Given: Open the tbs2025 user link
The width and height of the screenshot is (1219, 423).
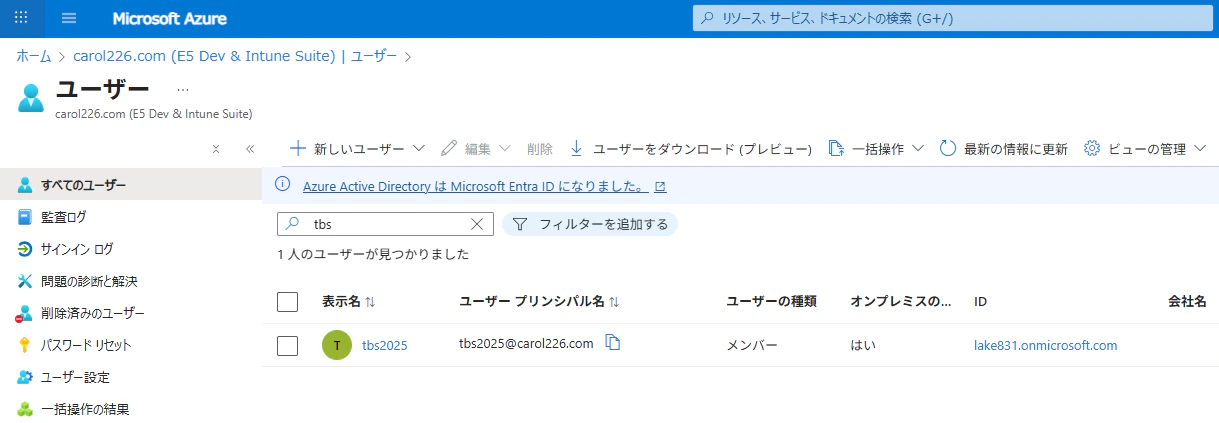Looking at the screenshot, I should point(385,345).
